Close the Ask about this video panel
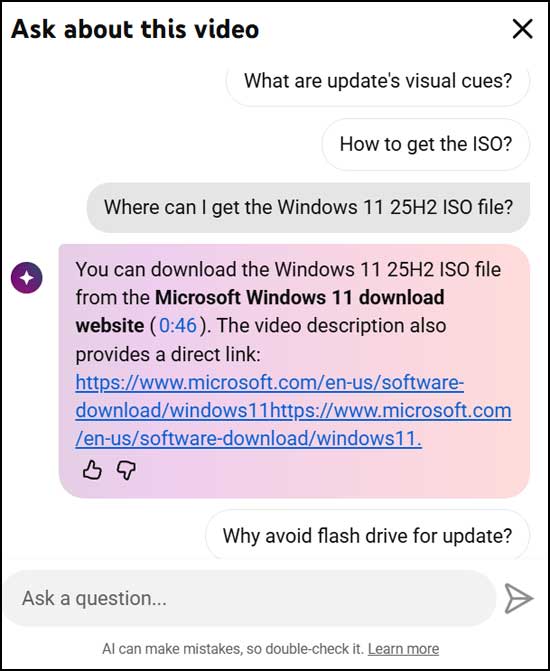This screenshot has width=550, height=671. pyautogui.click(x=522, y=29)
